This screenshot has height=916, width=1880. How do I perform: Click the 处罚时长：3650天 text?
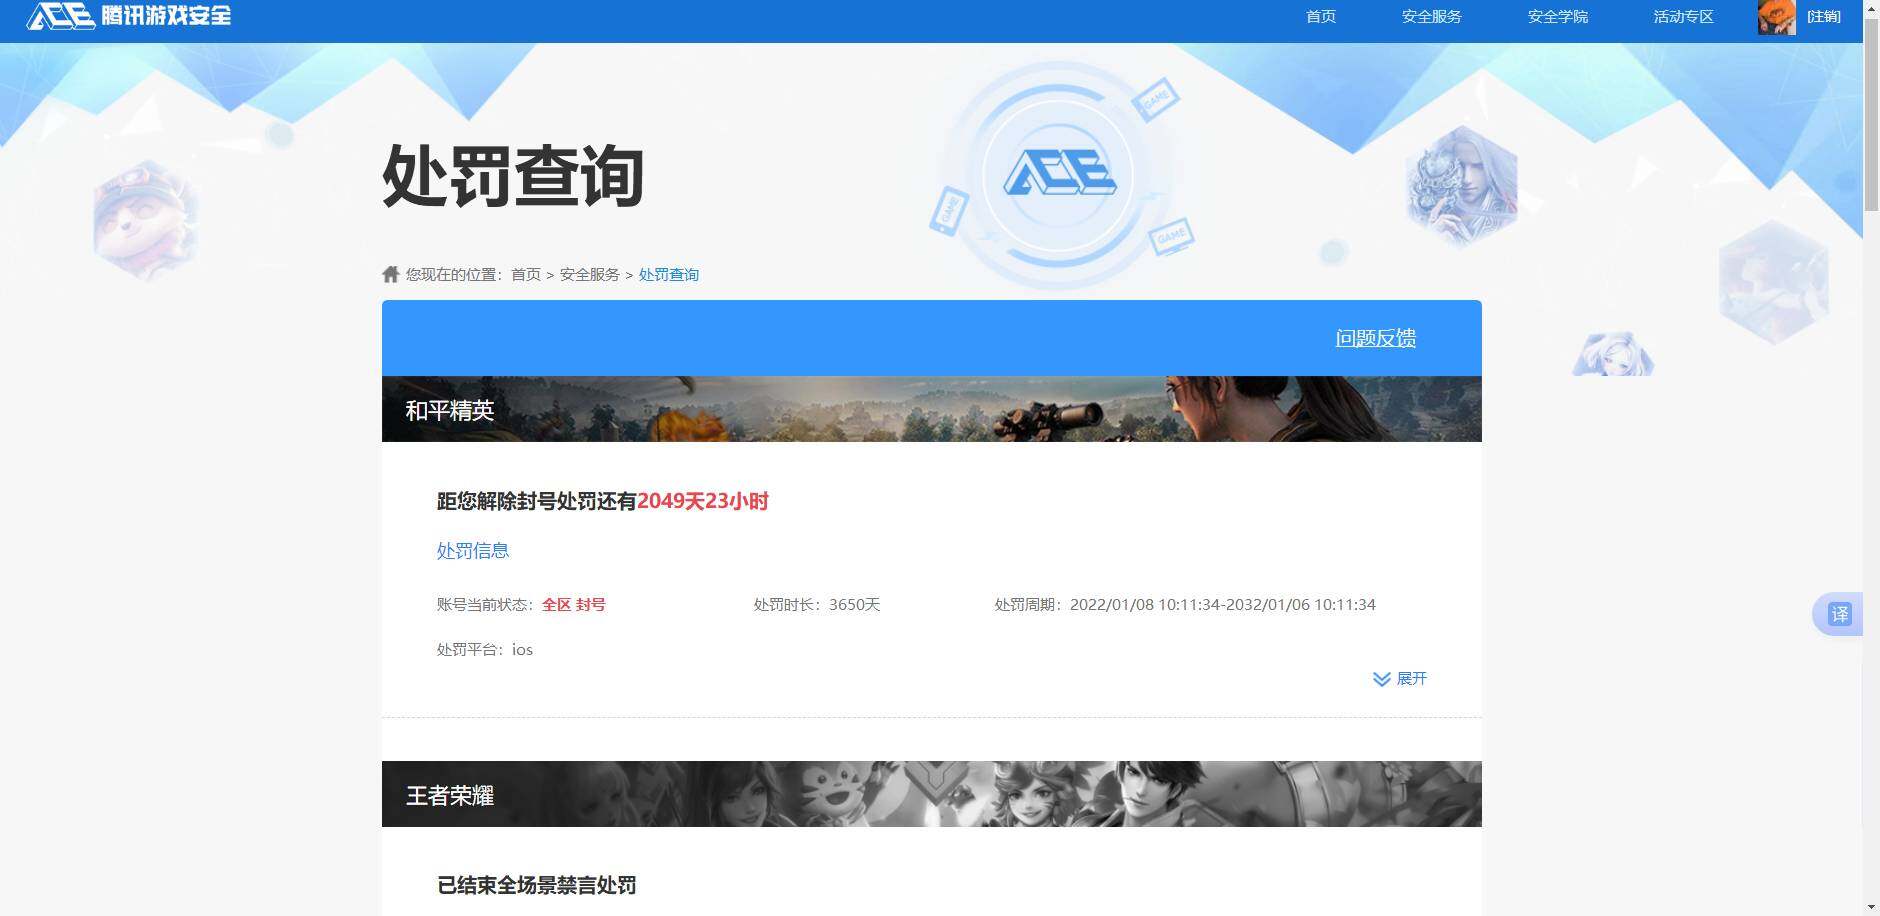point(817,605)
